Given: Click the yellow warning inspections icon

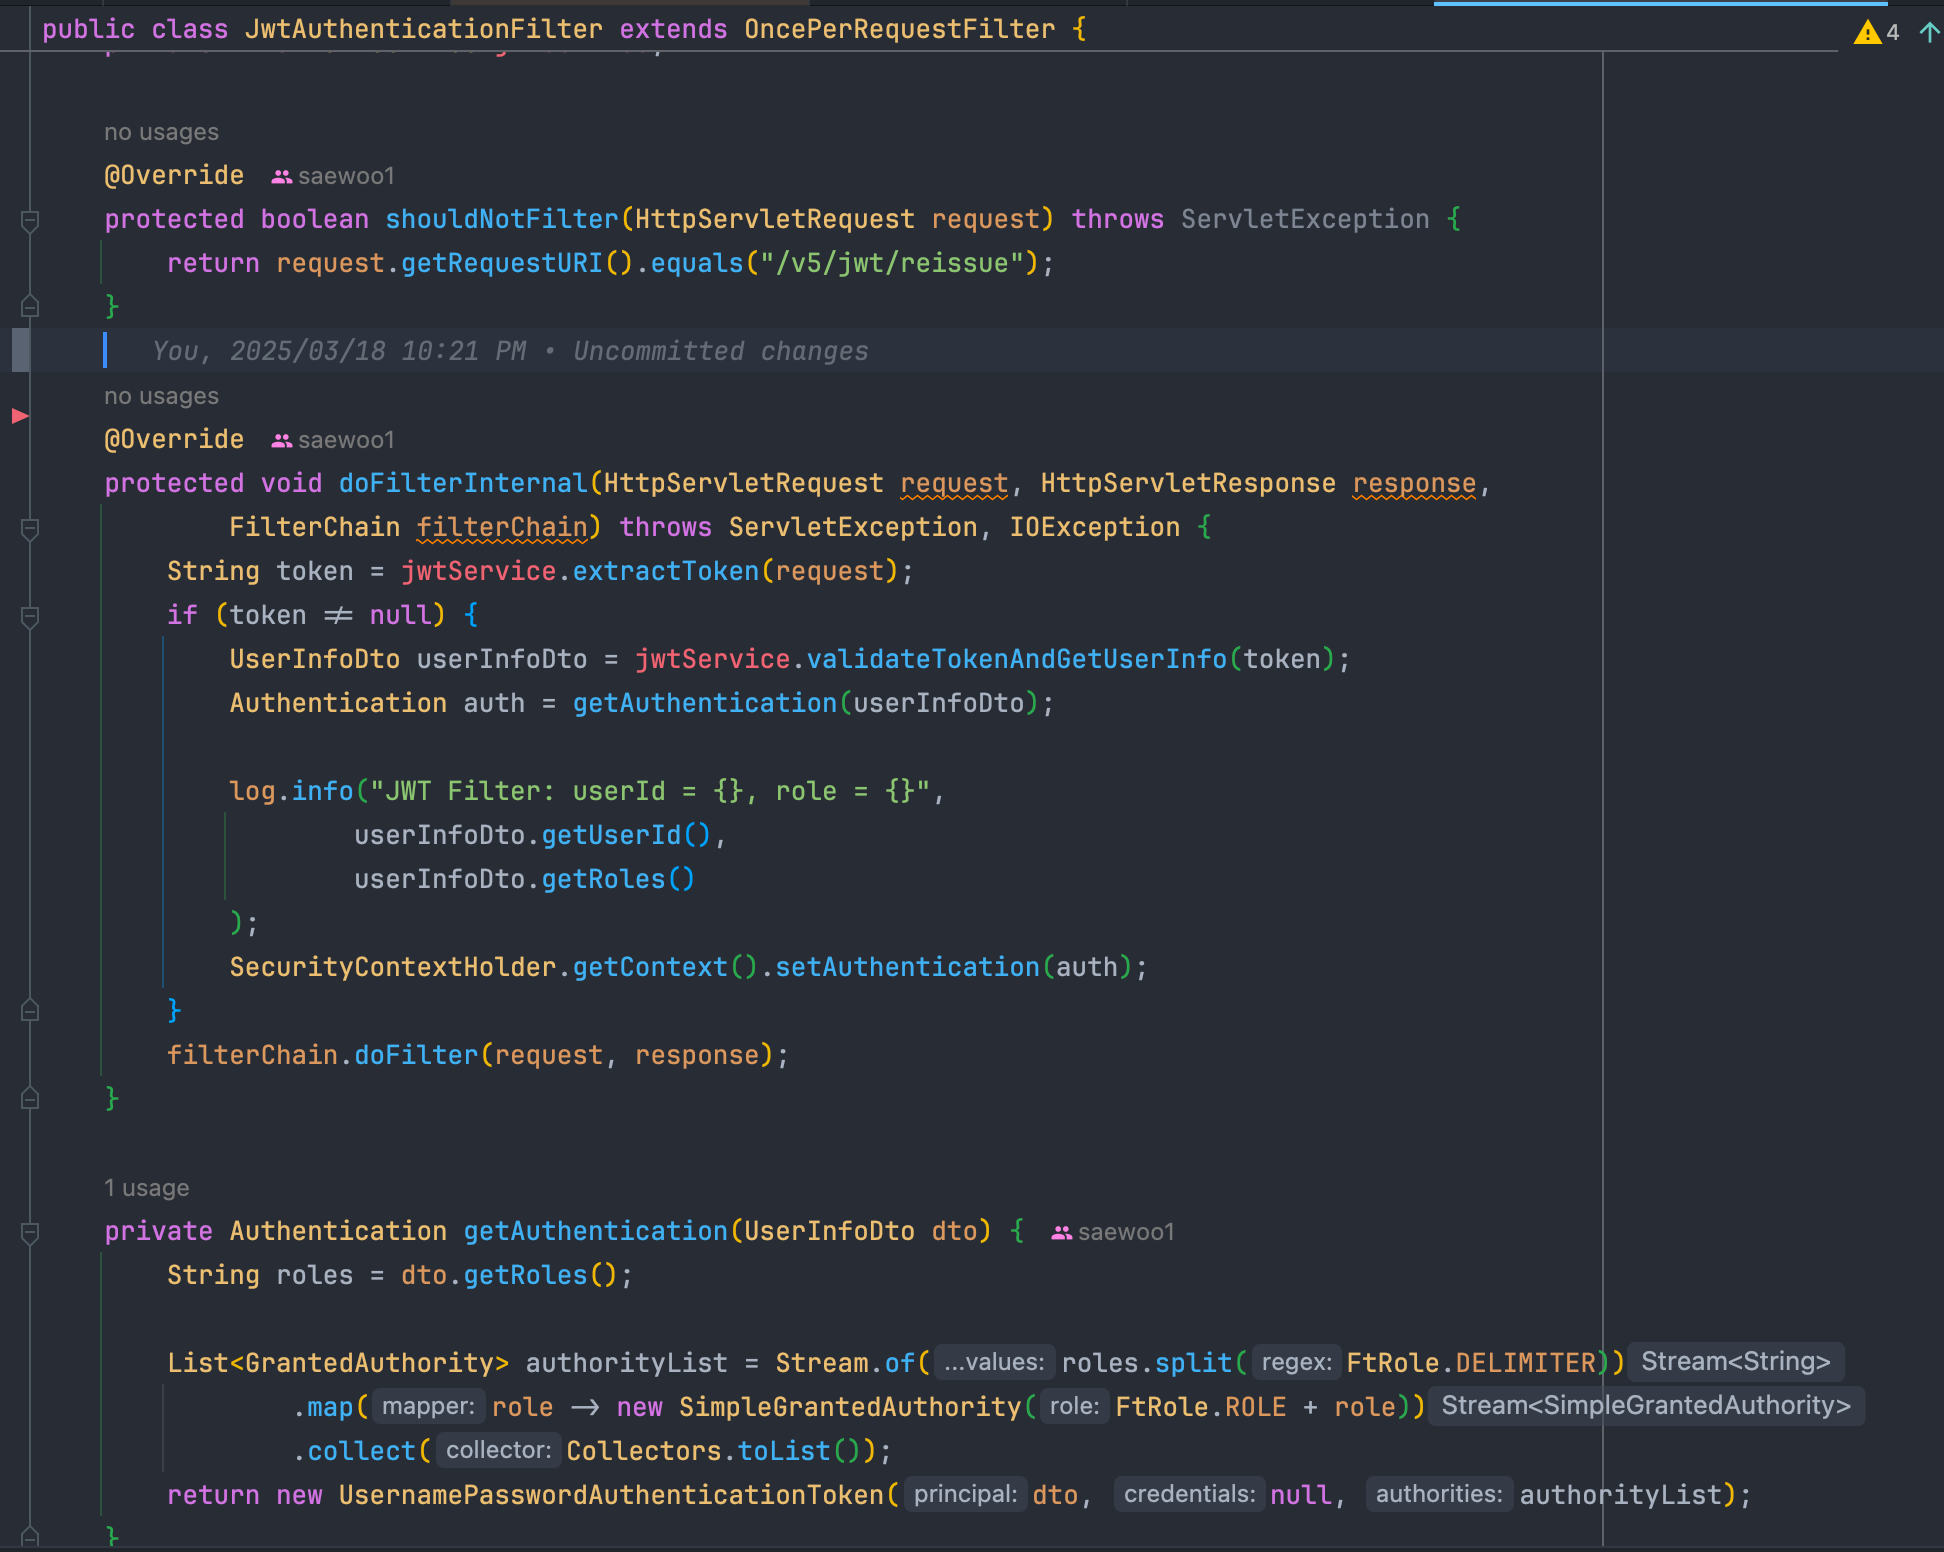Looking at the screenshot, I should 1866,32.
